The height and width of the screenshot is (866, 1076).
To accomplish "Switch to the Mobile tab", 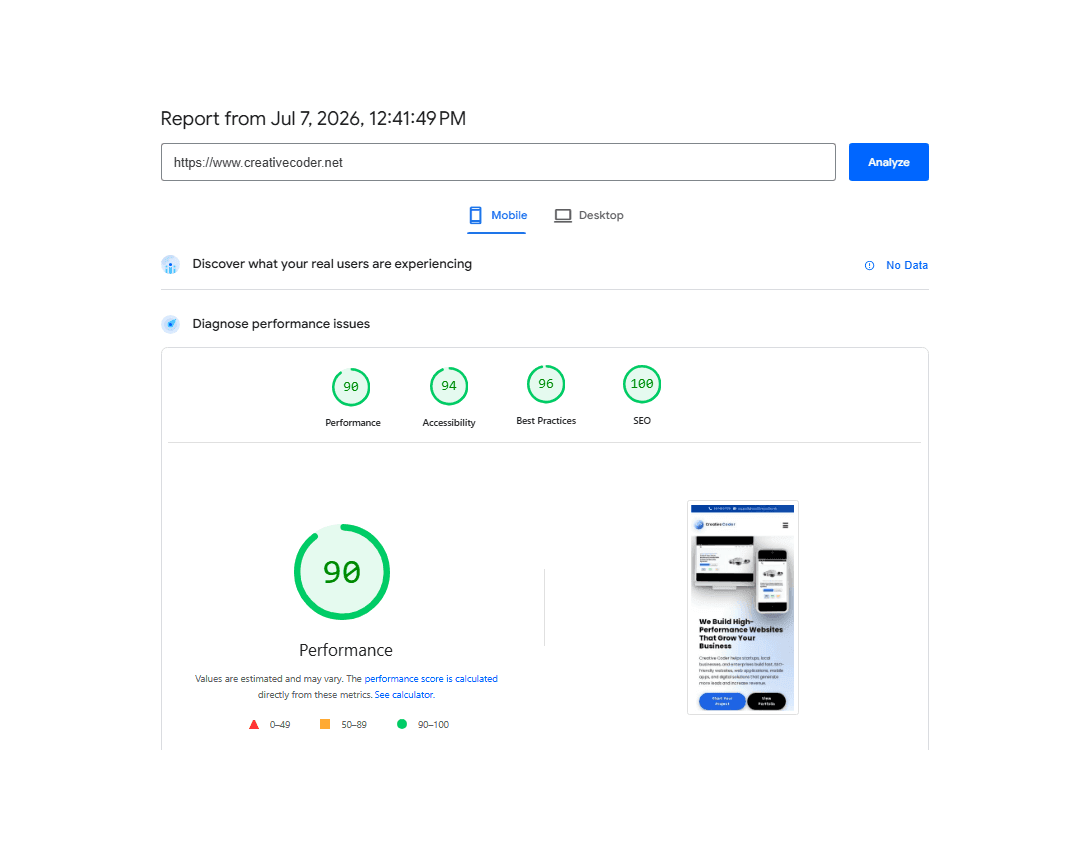I will pyautogui.click(x=498, y=215).
